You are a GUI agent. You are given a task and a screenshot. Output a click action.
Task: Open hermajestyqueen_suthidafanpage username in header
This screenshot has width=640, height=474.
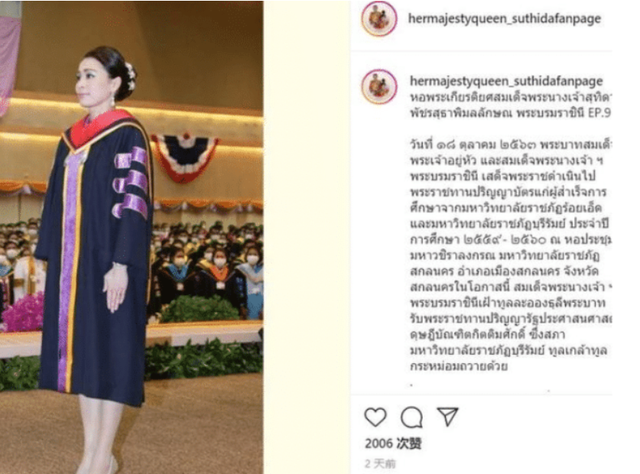(x=504, y=19)
